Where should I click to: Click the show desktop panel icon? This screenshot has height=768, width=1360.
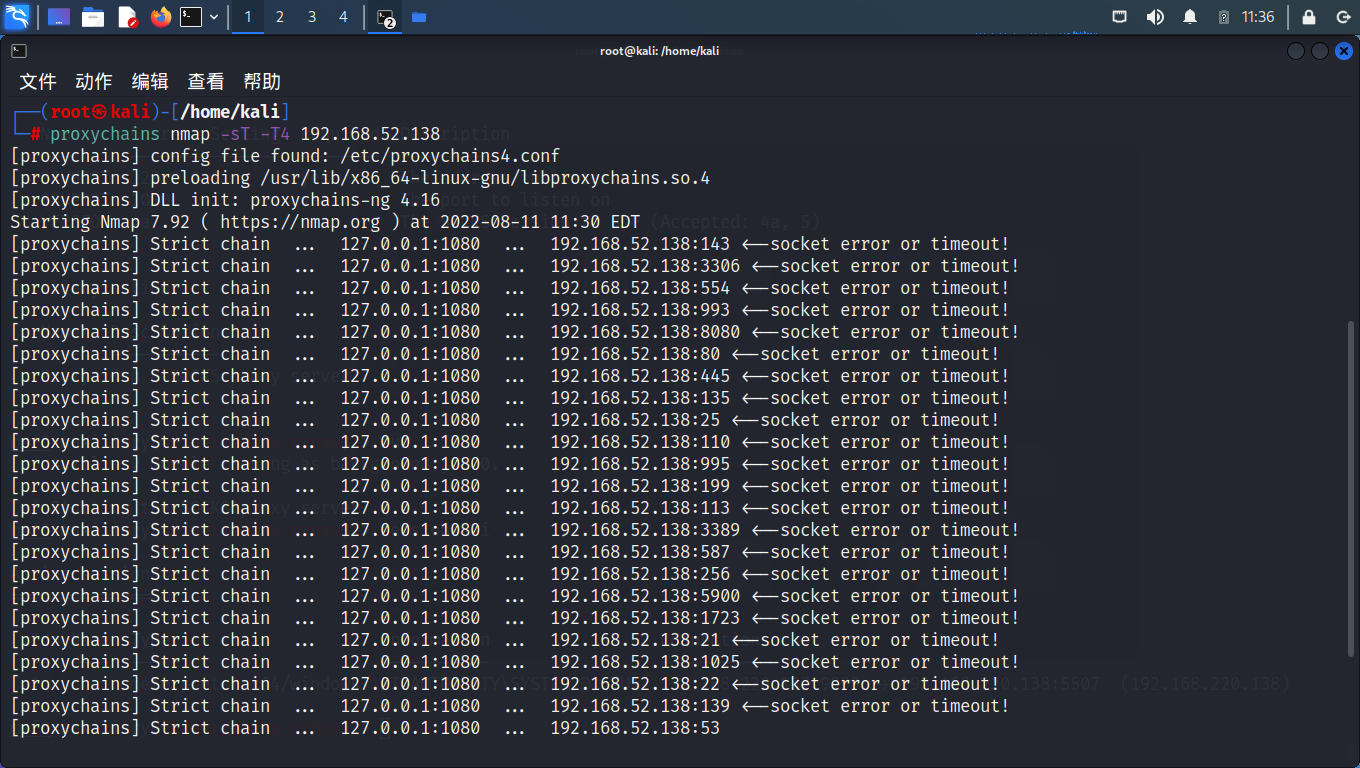(59, 17)
